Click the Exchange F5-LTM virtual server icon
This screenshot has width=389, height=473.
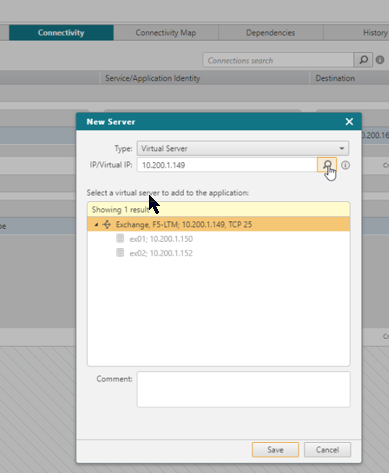pyautogui.click(x=107, y=224)
